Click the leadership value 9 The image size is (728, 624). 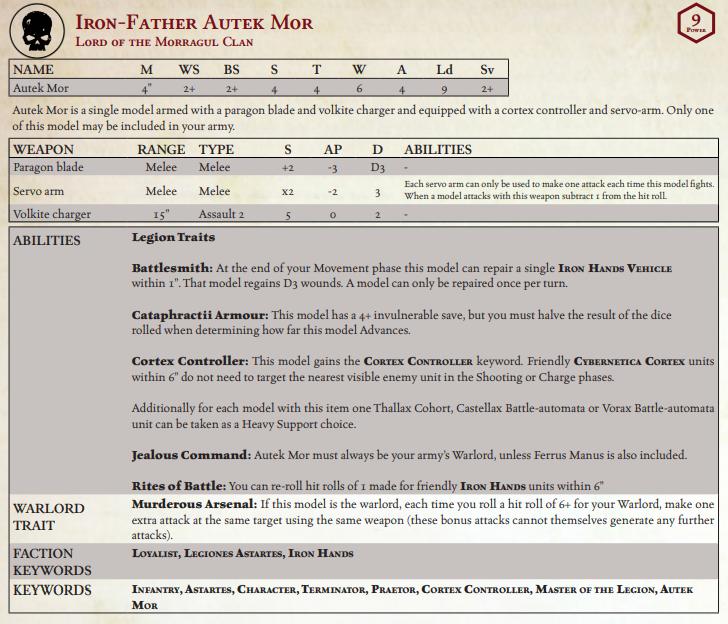click(x=444, y=89)
